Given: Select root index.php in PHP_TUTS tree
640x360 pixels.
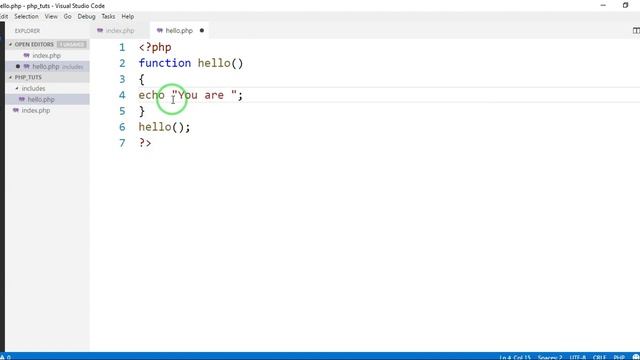Looking at the screenshot, I should pyautogui.click(x=47, y=111).
